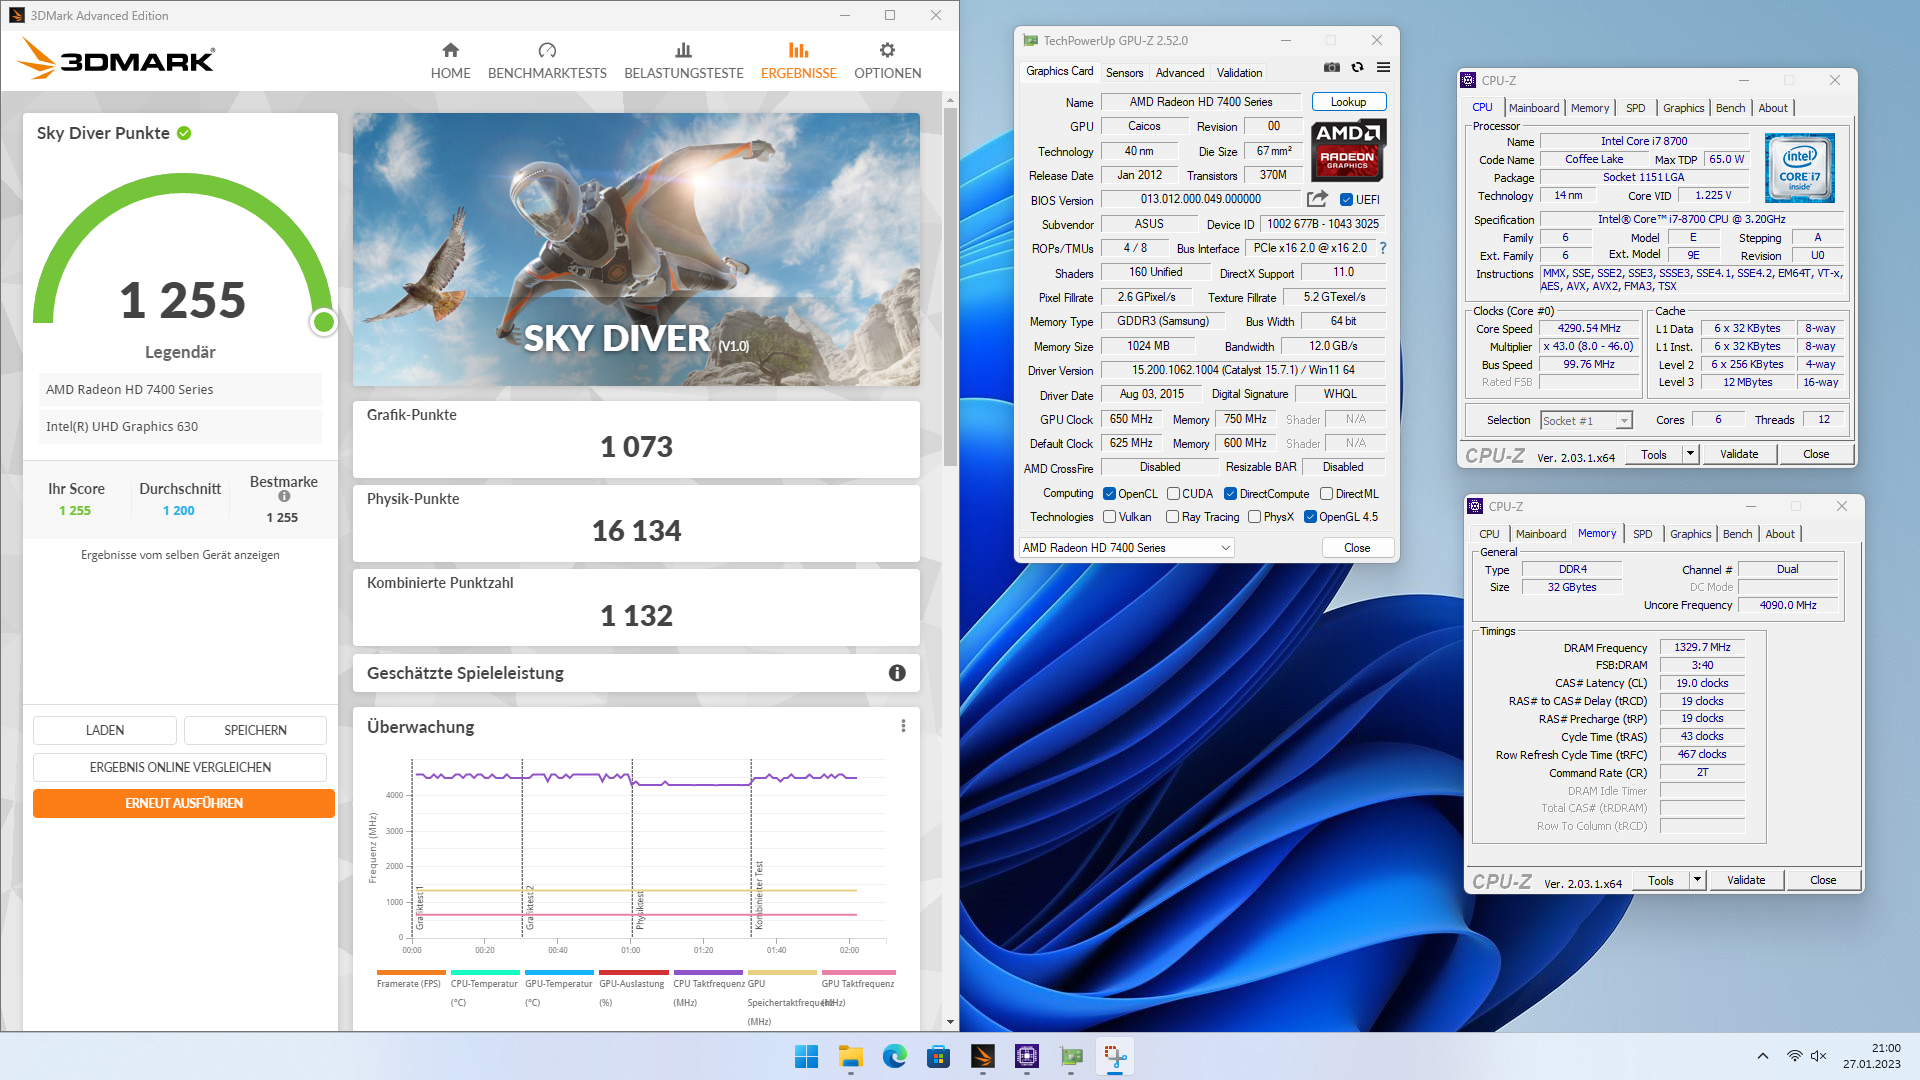
Task: Click the AMD Radeon Graphics logo in GPU-Z
Action: click(x=1347, y=149)
